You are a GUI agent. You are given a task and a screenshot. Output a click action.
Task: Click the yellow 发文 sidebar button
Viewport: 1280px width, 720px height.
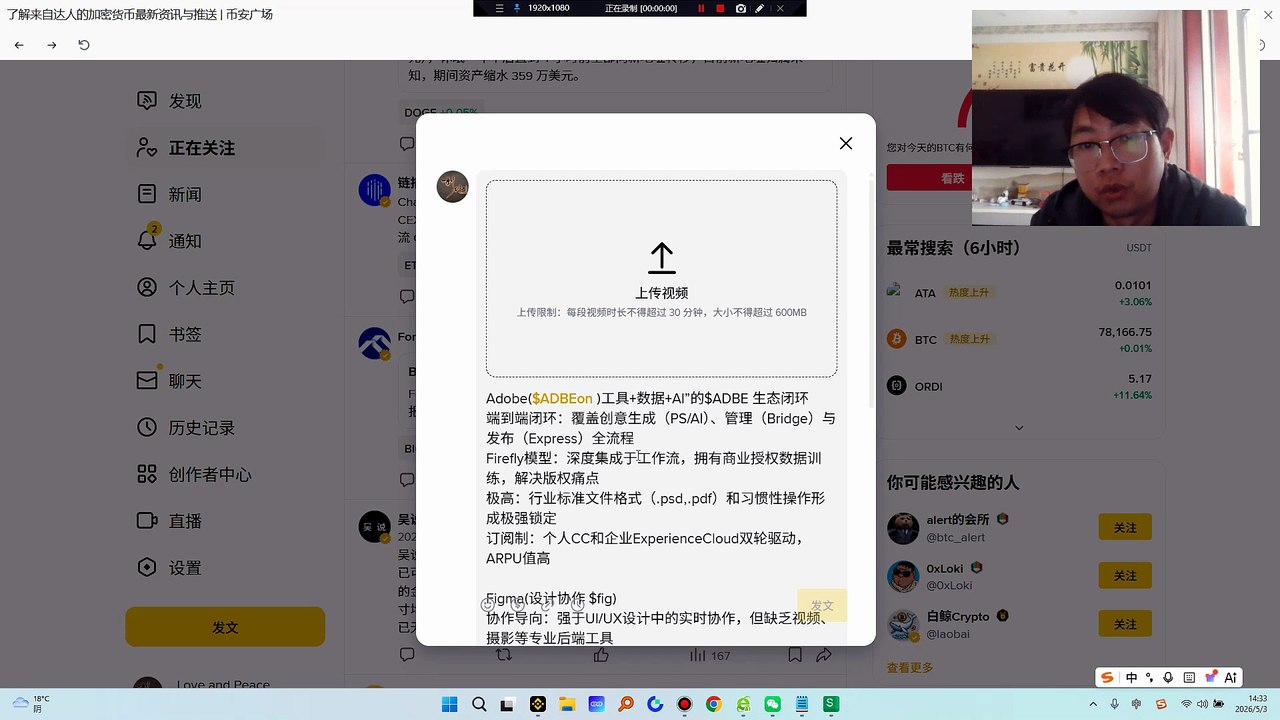coord(225,627)
